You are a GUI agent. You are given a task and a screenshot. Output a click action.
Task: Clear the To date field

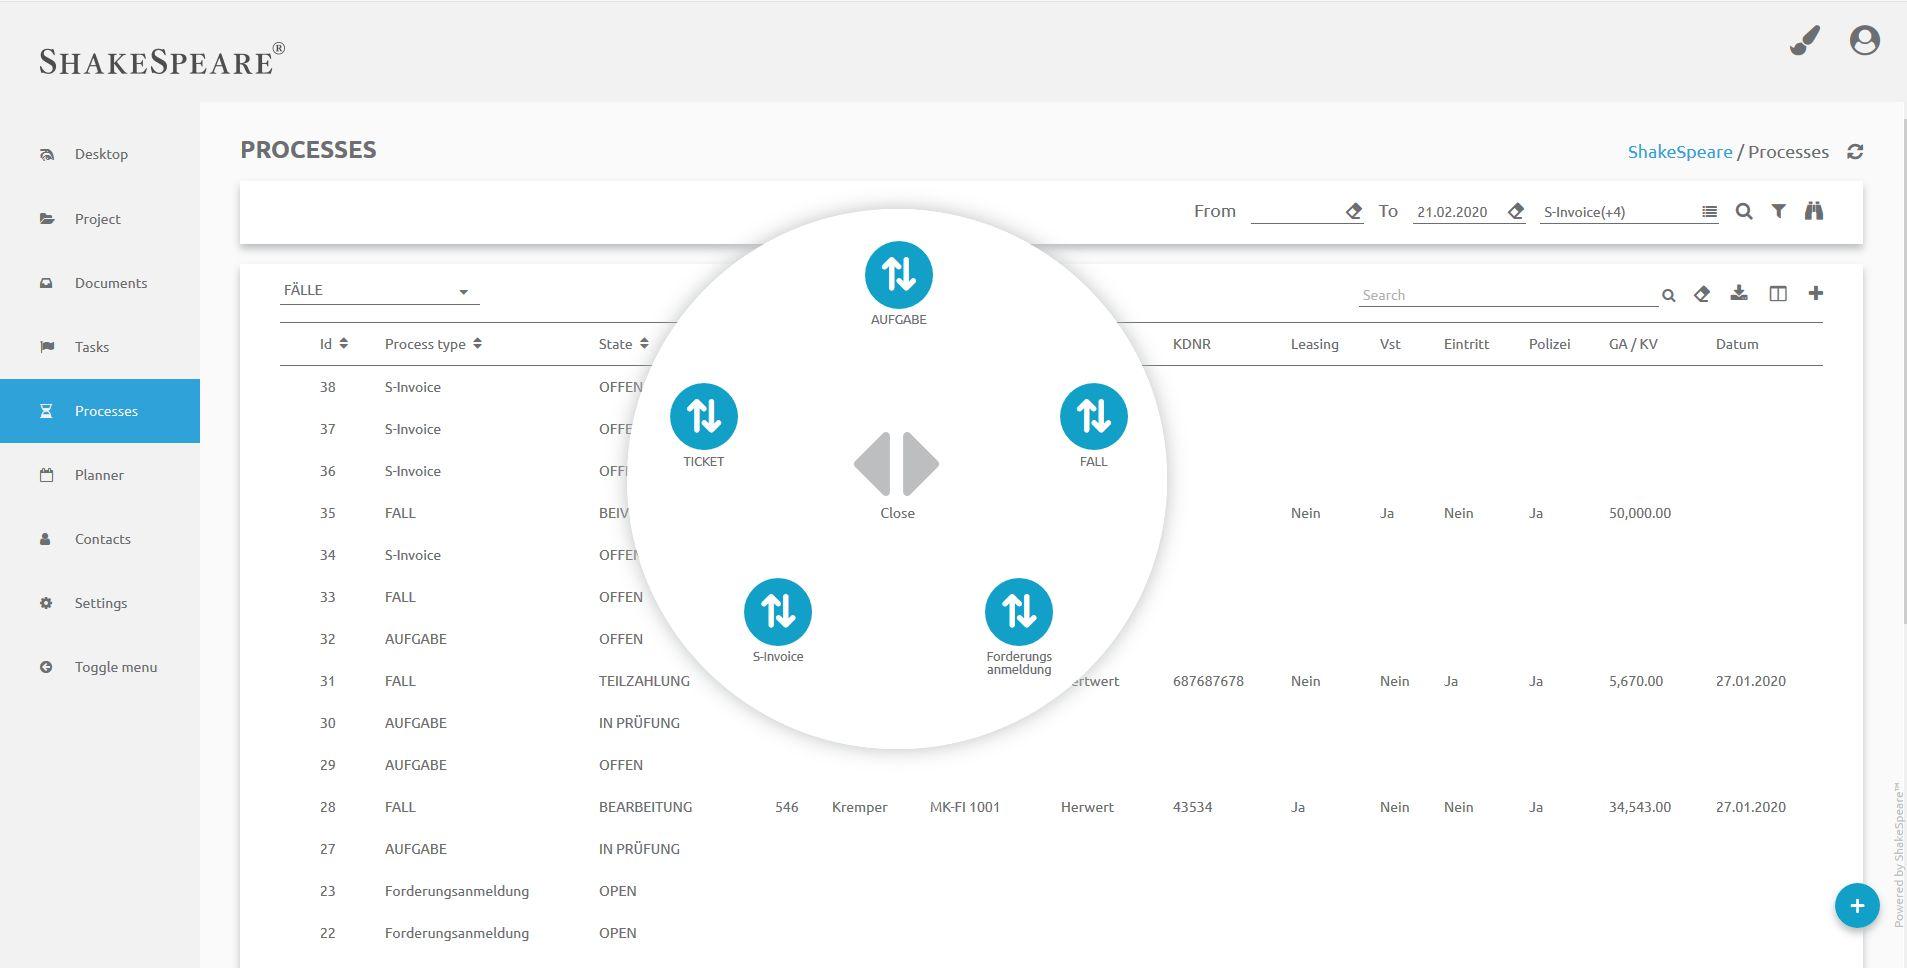tap(1516, 211)
